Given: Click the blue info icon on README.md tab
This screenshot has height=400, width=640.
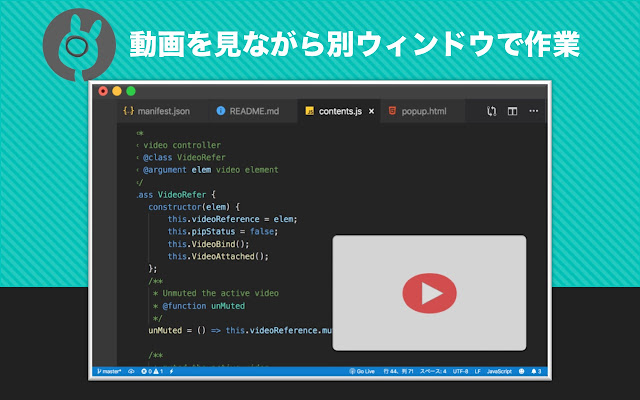Looking at the screenshot, I should [221, 111].
